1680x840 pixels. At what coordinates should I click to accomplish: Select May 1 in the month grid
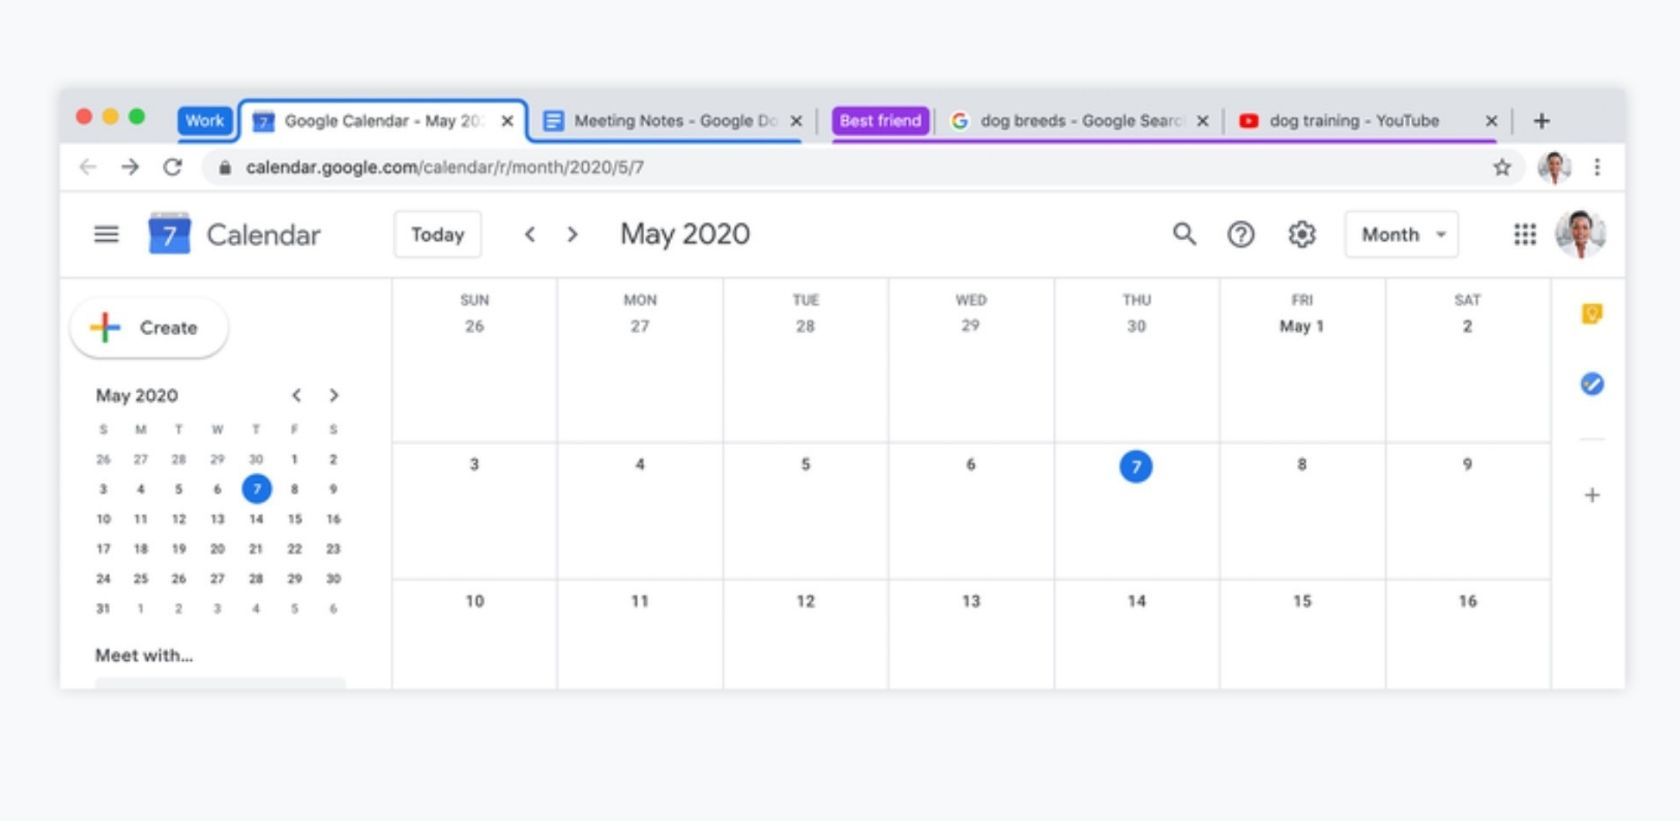point(1301,326)
